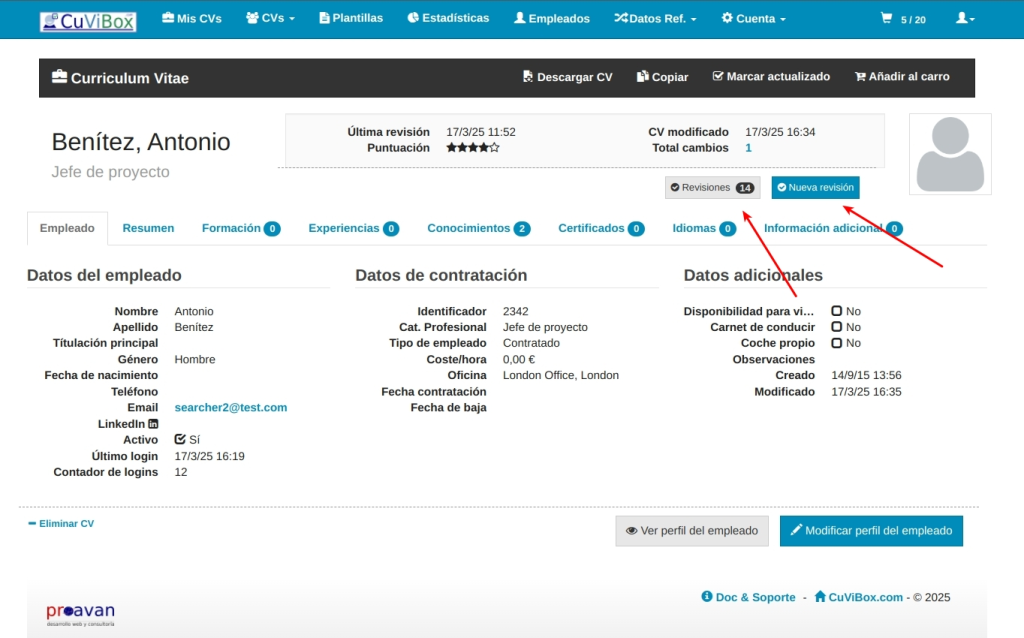Open the Estadísticas menu item
The image size is (1024, 638).
(448, 19)
